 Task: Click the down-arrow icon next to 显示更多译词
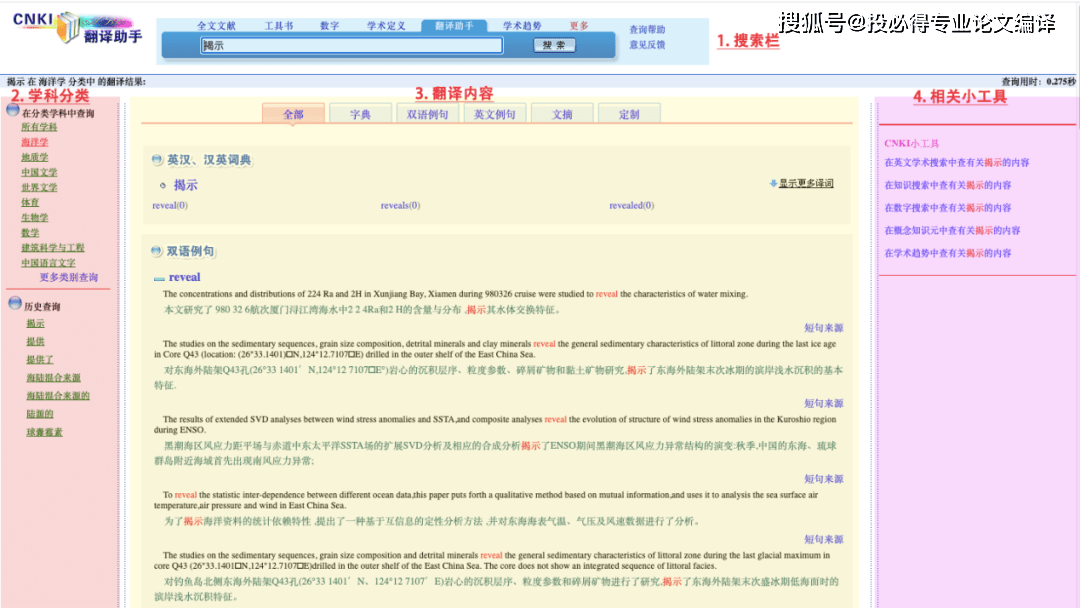[x=773, y=183]
